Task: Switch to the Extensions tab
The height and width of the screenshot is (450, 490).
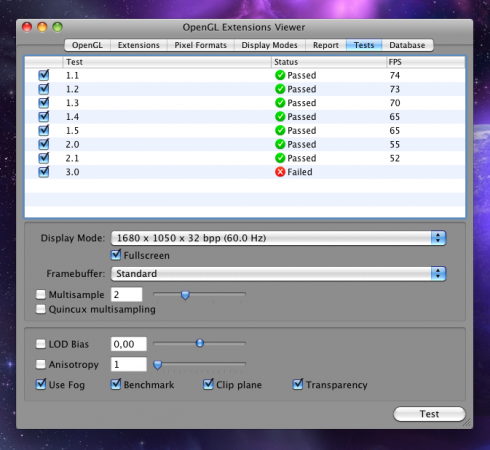Action: (139, 45)
